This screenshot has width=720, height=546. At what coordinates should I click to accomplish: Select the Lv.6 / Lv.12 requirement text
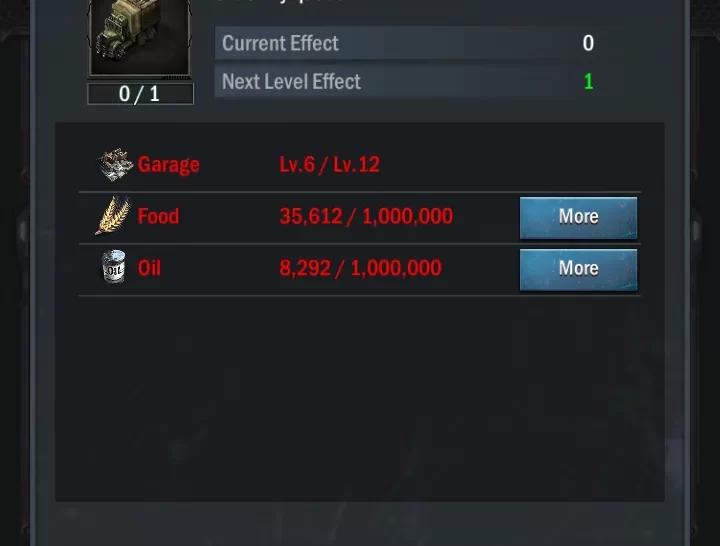pos(329,164)
